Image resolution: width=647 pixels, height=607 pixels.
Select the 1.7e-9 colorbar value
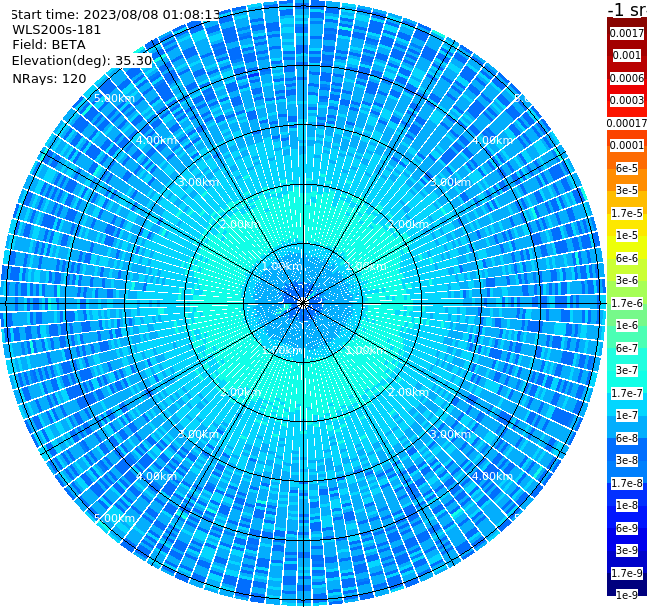point(627,573)
